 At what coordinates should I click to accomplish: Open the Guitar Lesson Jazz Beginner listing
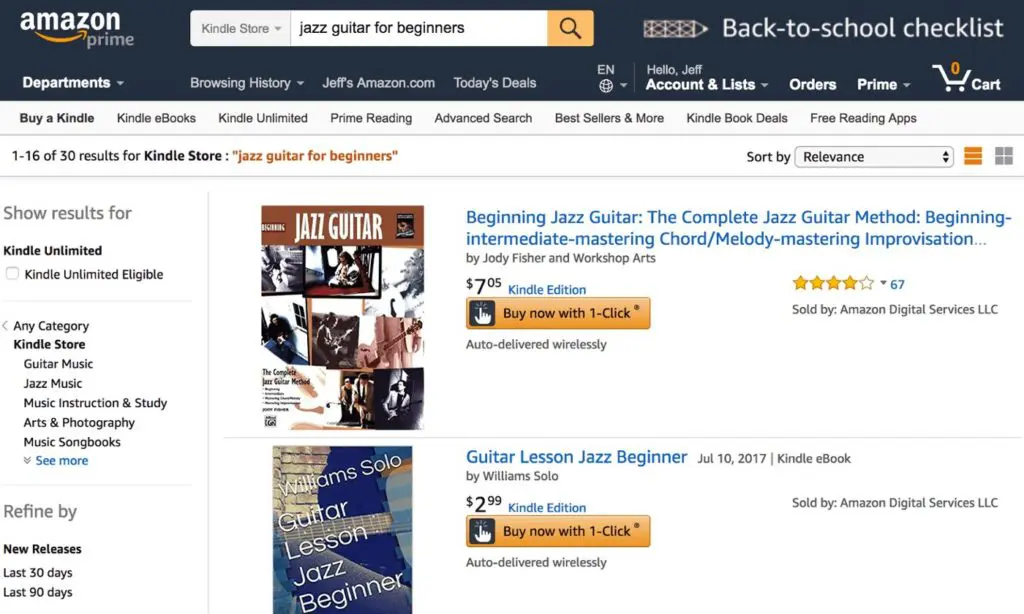point(576,457)
